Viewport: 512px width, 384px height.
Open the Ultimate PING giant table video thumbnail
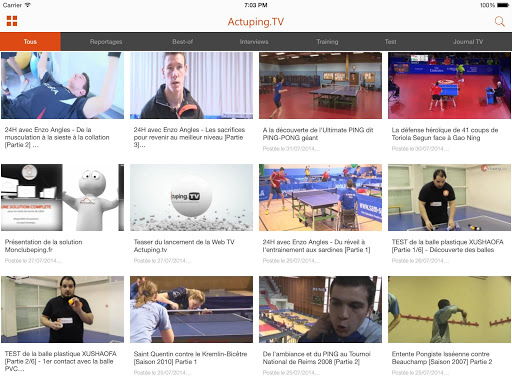point(320,85)
